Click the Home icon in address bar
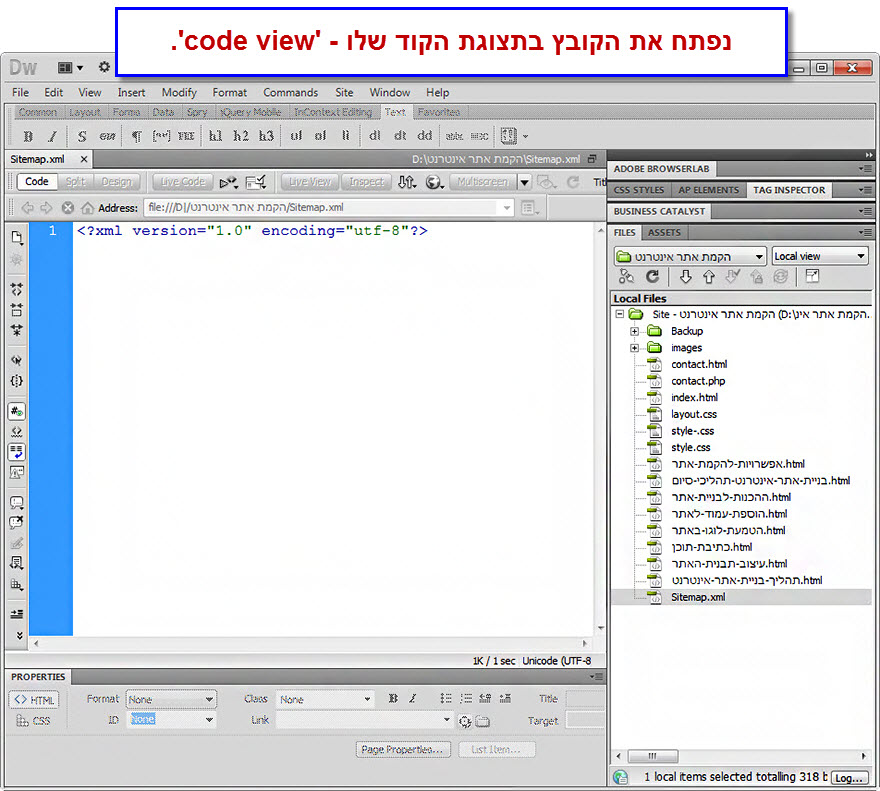Image resolution: width=880 pixels, height=791 pixels. point(87,208)
